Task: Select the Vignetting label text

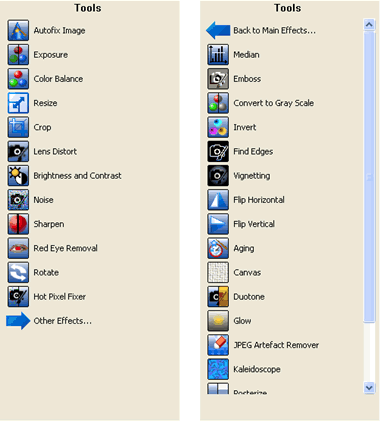Action: [x=252, y=176]
